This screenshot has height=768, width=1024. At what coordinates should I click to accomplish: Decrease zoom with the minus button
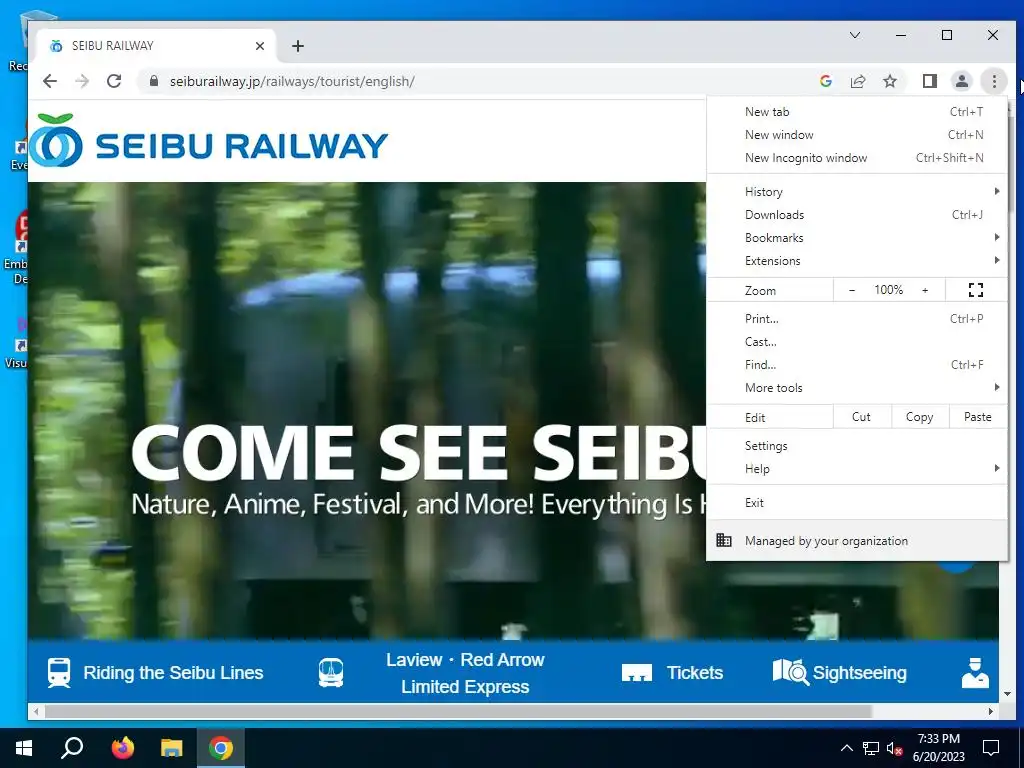(x=852, y=290)
